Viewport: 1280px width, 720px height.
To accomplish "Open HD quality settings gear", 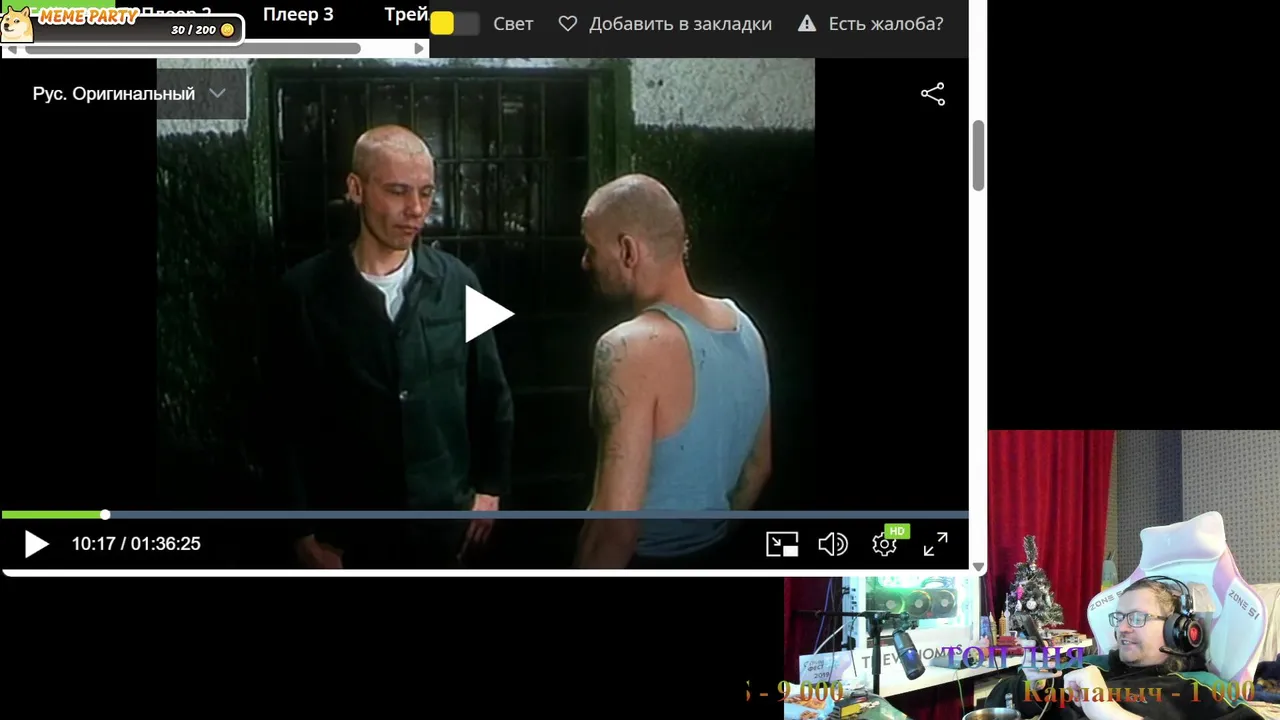I will click(x=885, y=543).
